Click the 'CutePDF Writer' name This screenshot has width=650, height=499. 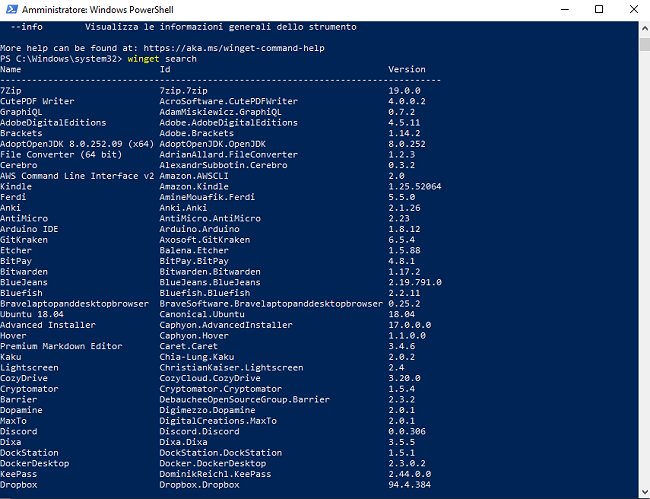pyautogui.click(x=37, y=101)
